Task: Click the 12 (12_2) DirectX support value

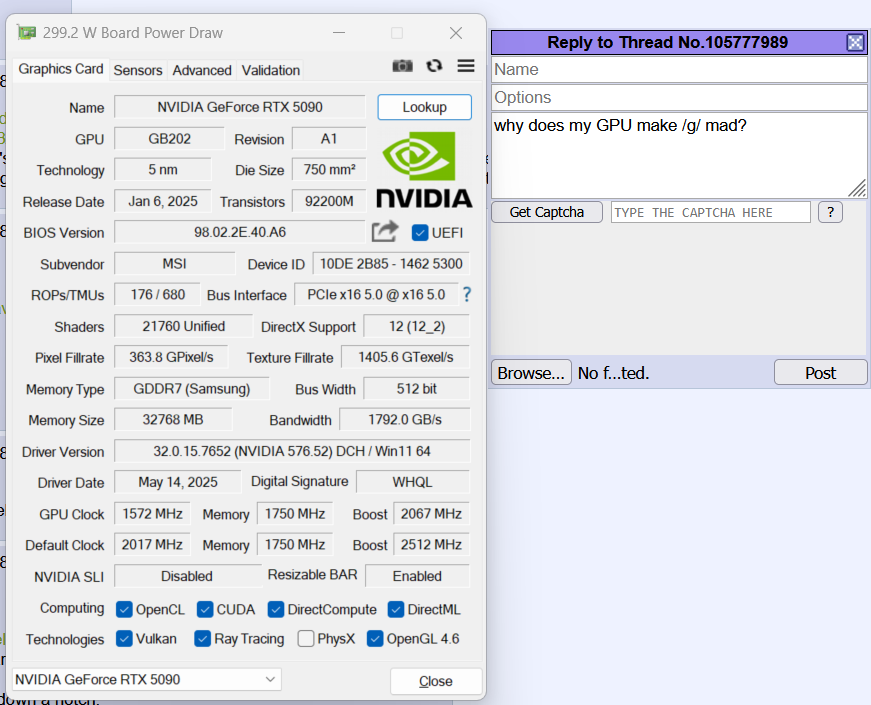Action: [417, 326]
